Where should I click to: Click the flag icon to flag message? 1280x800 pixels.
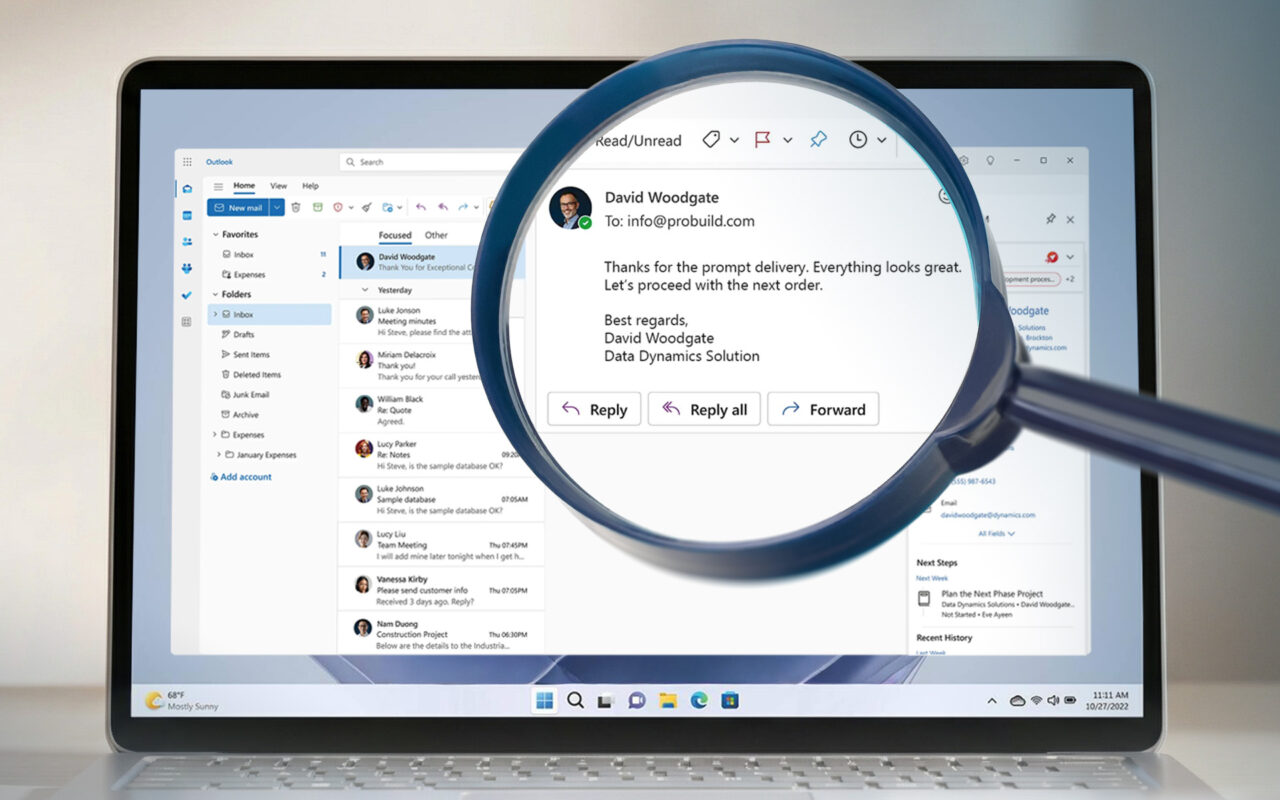[763, 140]
